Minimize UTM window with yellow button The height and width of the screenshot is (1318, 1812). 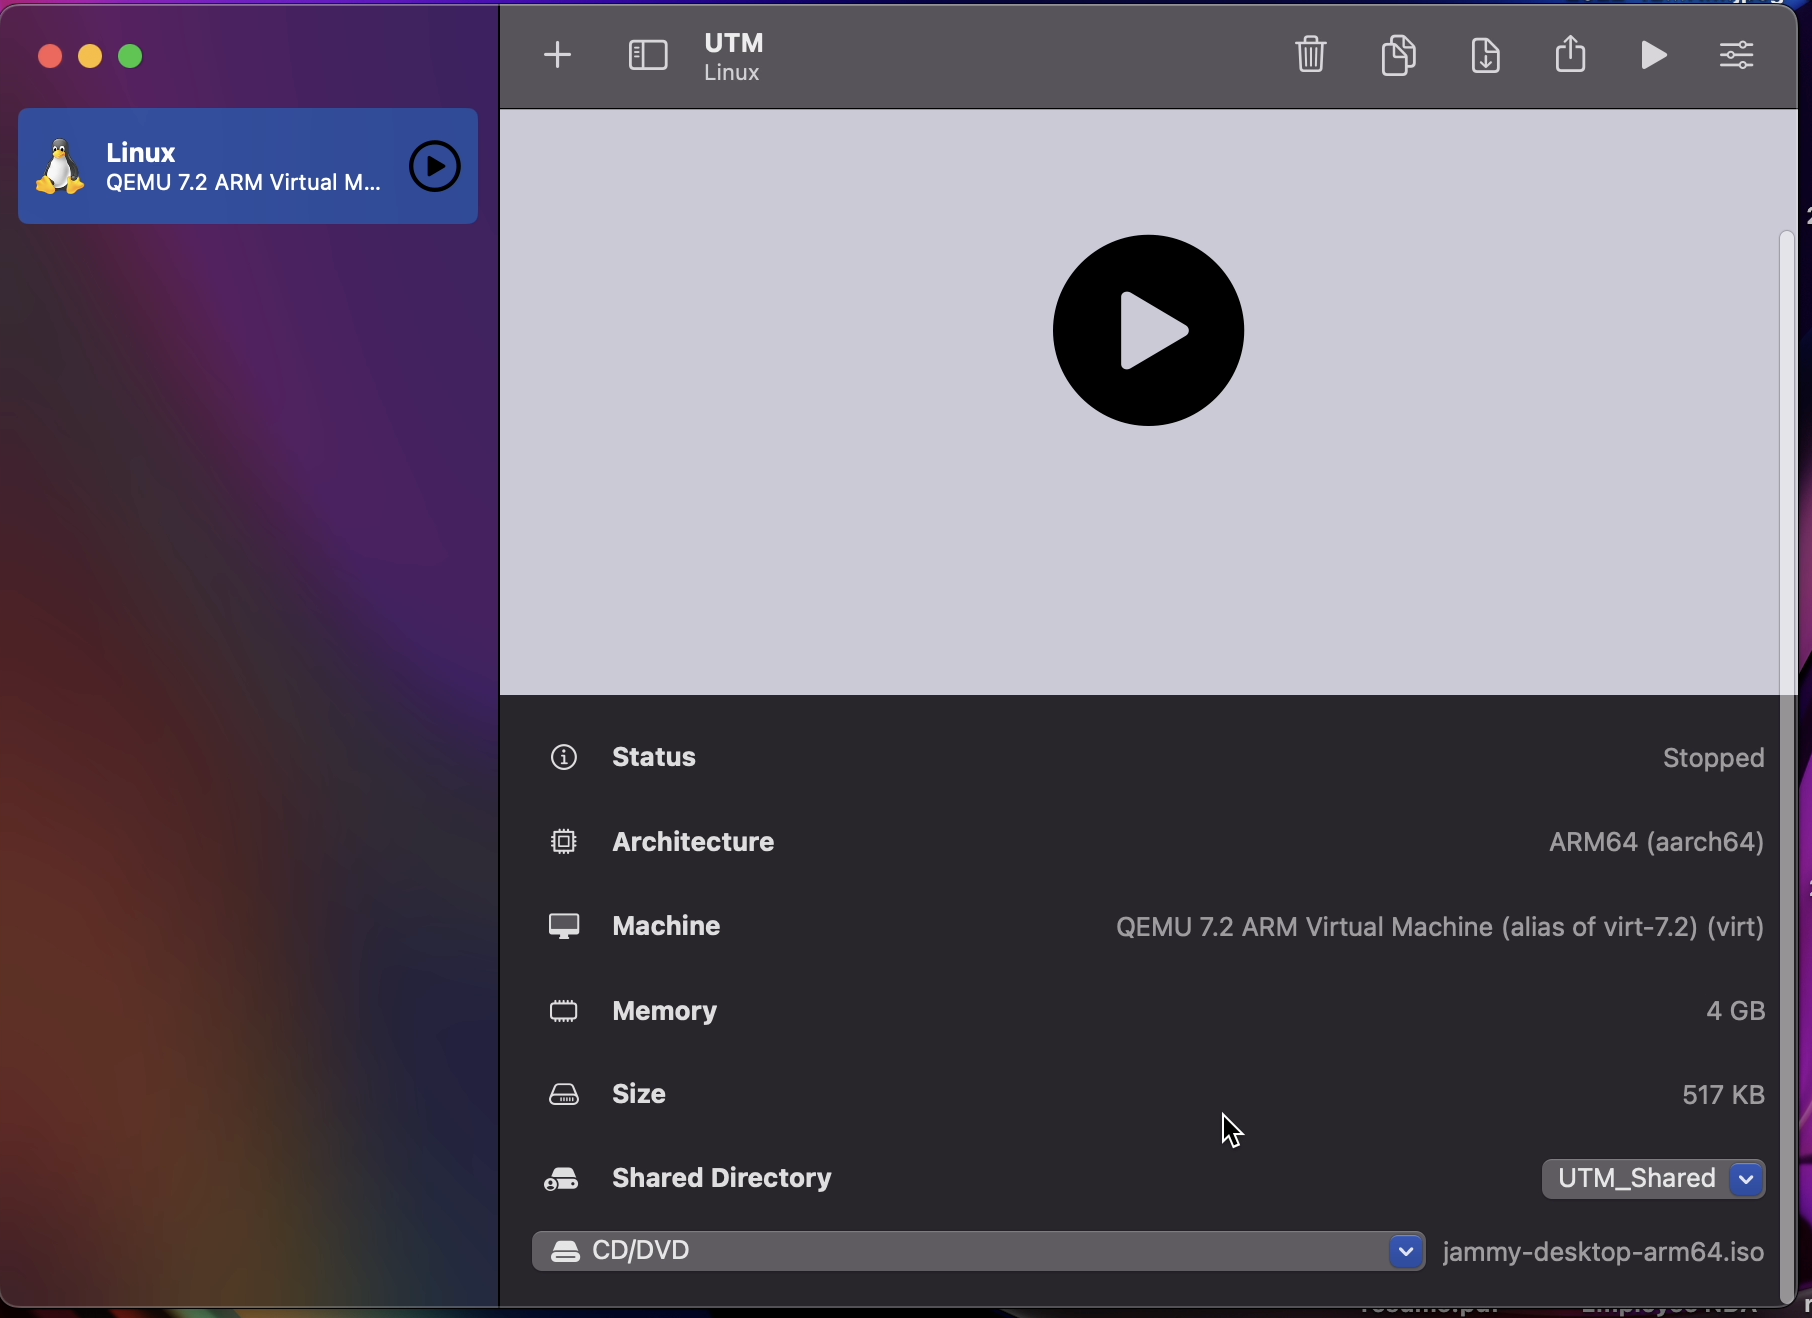tap(91, 57)
